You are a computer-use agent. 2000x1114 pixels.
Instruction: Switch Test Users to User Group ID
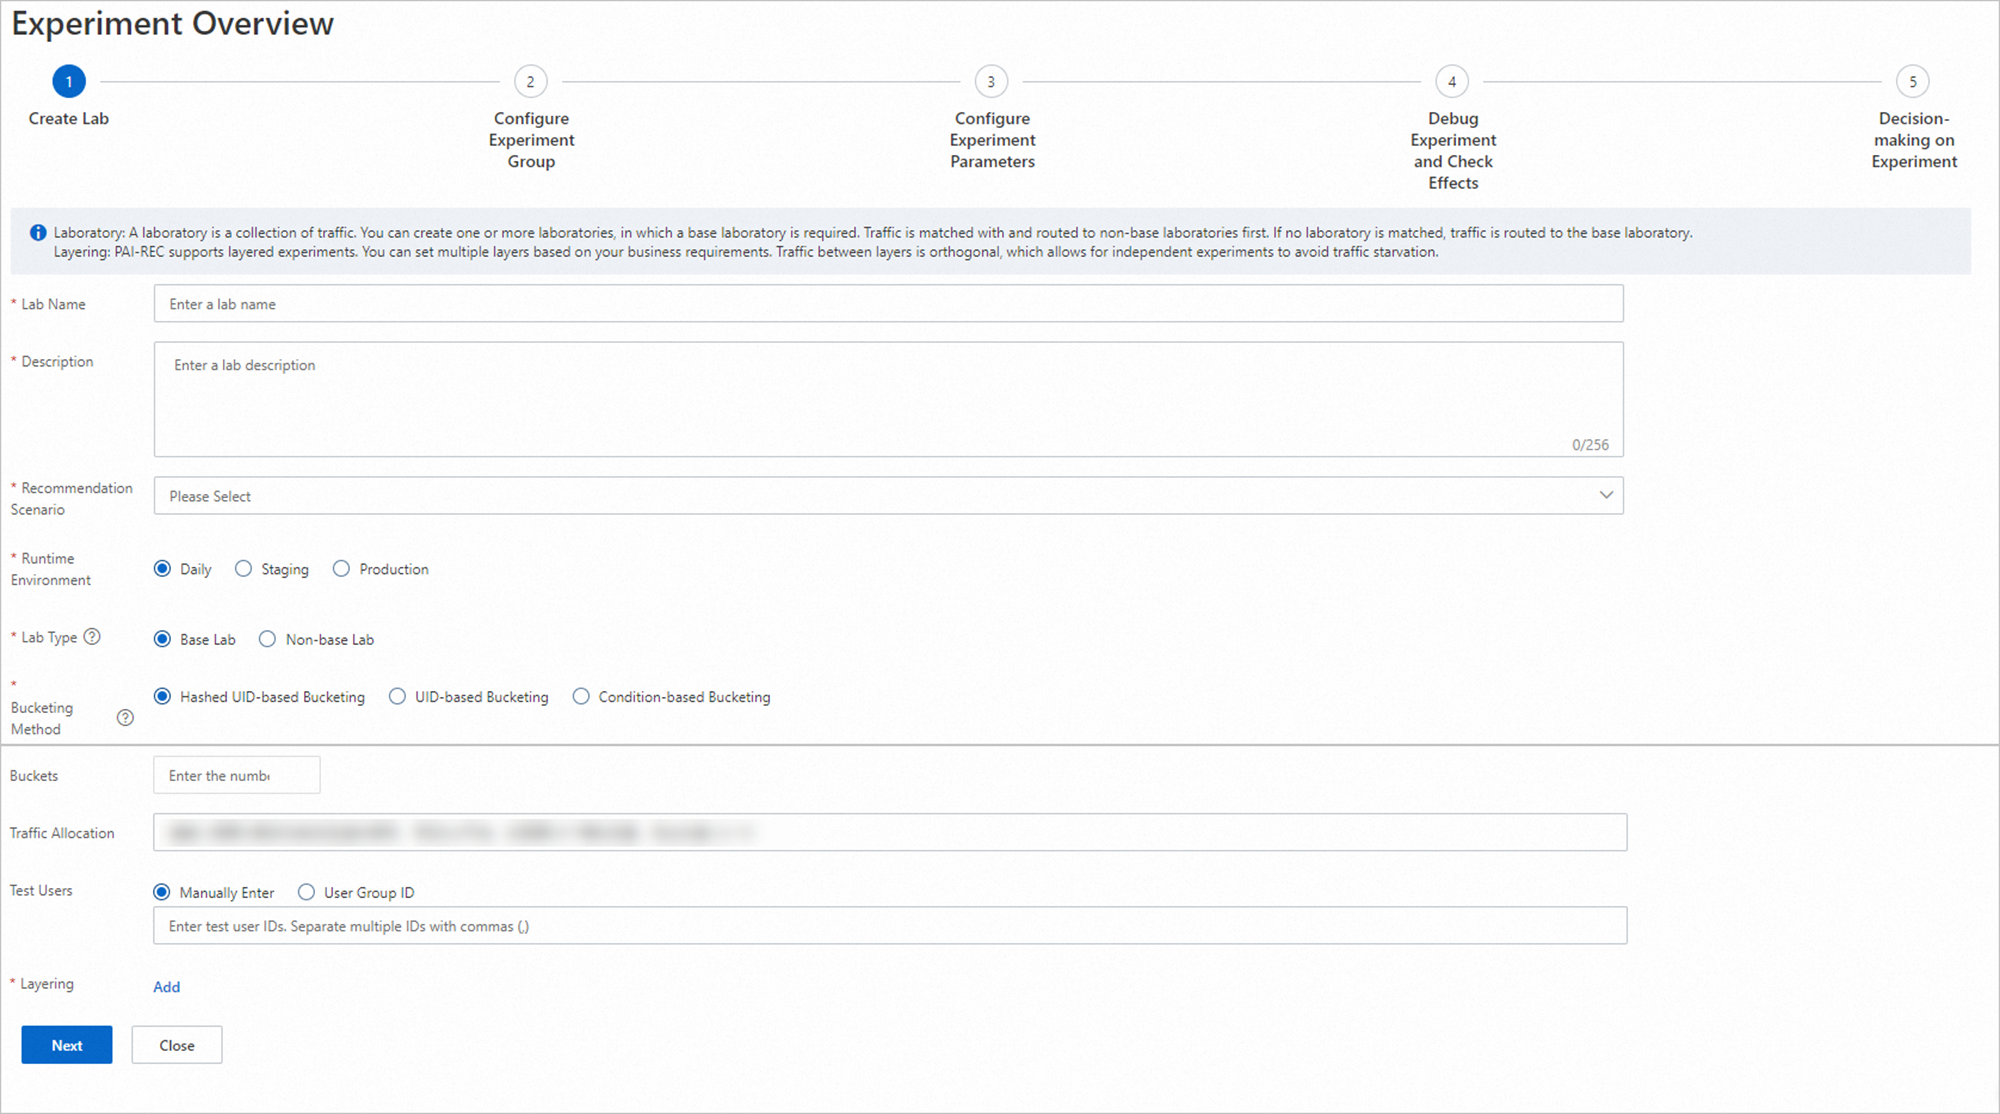coord(306,891)
